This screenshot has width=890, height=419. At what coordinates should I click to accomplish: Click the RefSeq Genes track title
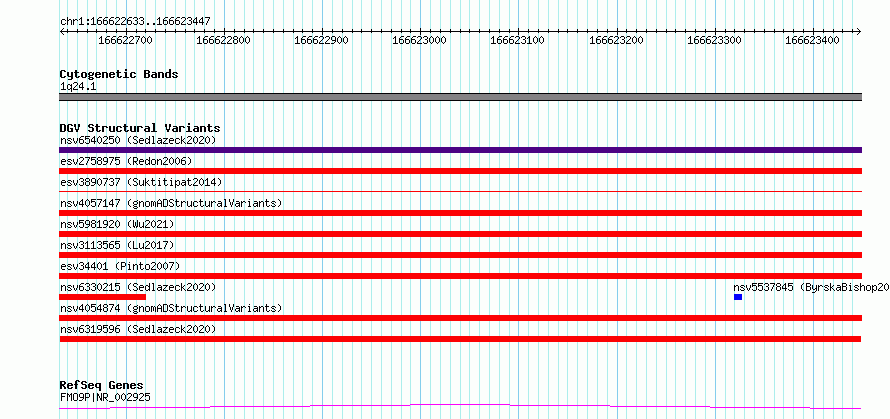[x=102, y=386]
